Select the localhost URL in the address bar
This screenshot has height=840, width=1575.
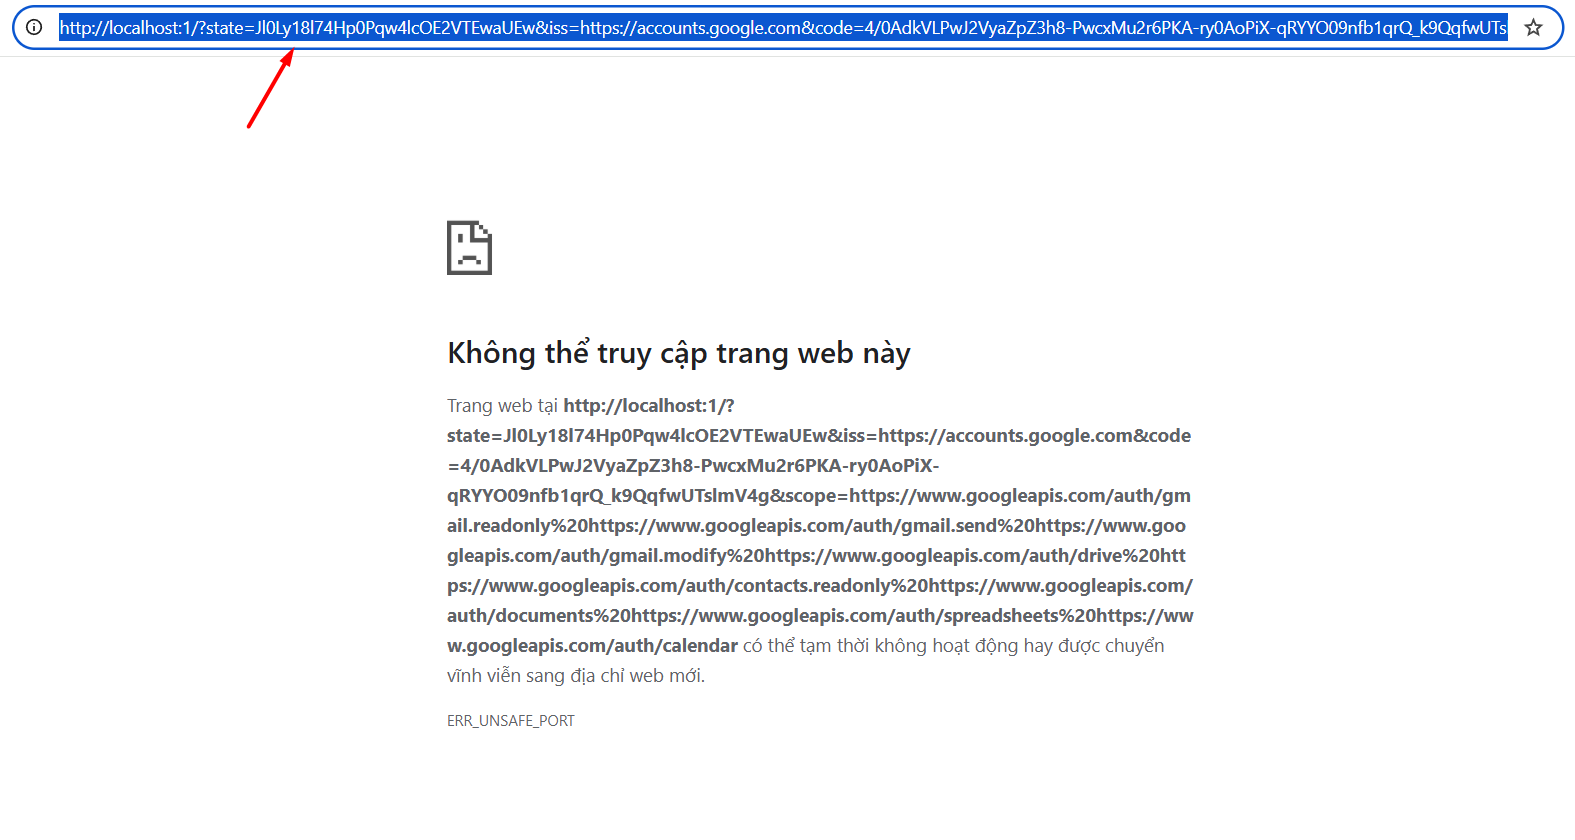(783, 28)
